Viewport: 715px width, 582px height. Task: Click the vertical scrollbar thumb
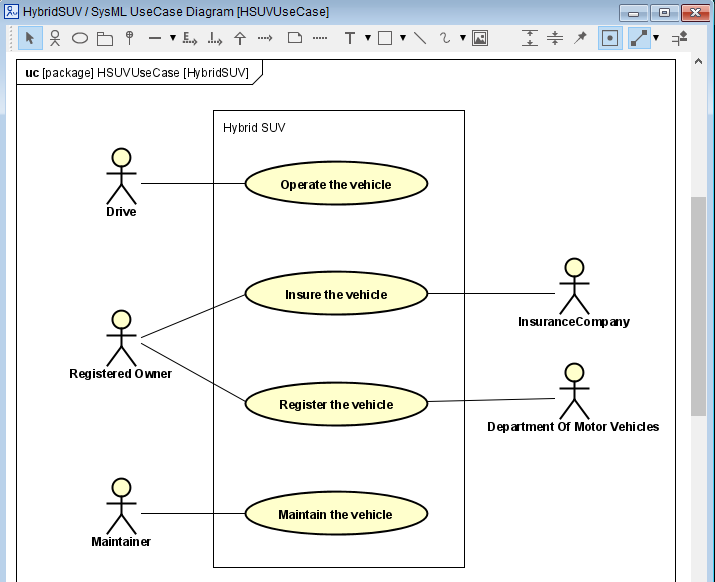point(698,306)
